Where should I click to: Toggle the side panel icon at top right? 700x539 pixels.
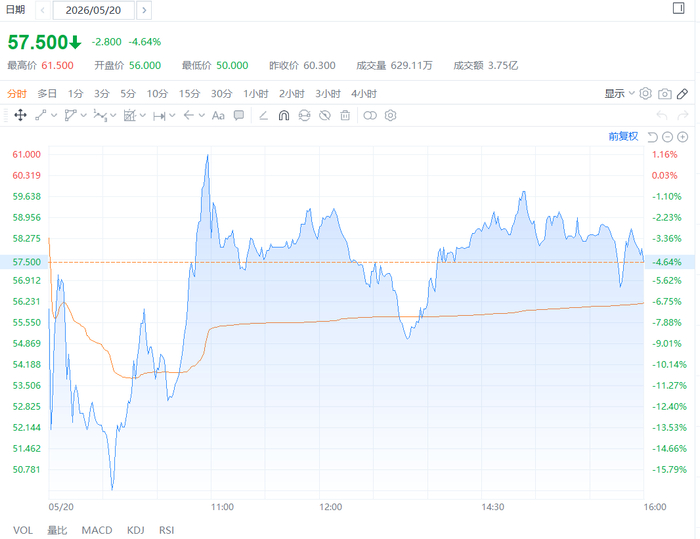click(679, 8)
